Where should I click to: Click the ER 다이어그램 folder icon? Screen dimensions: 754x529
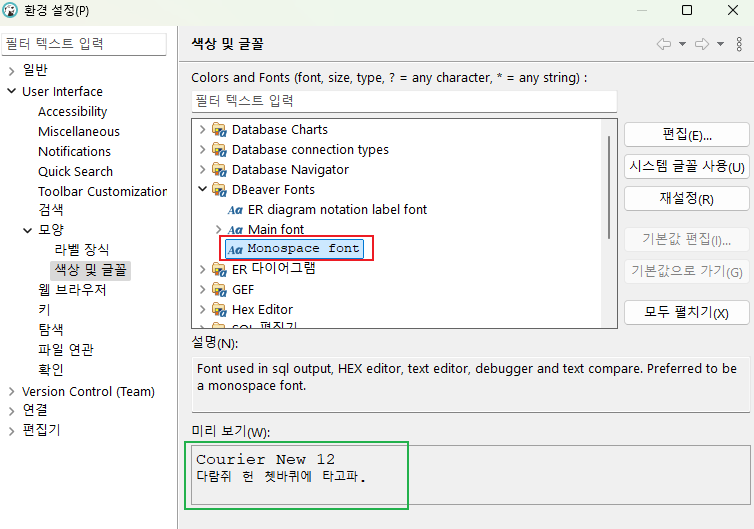coord(219,269)
